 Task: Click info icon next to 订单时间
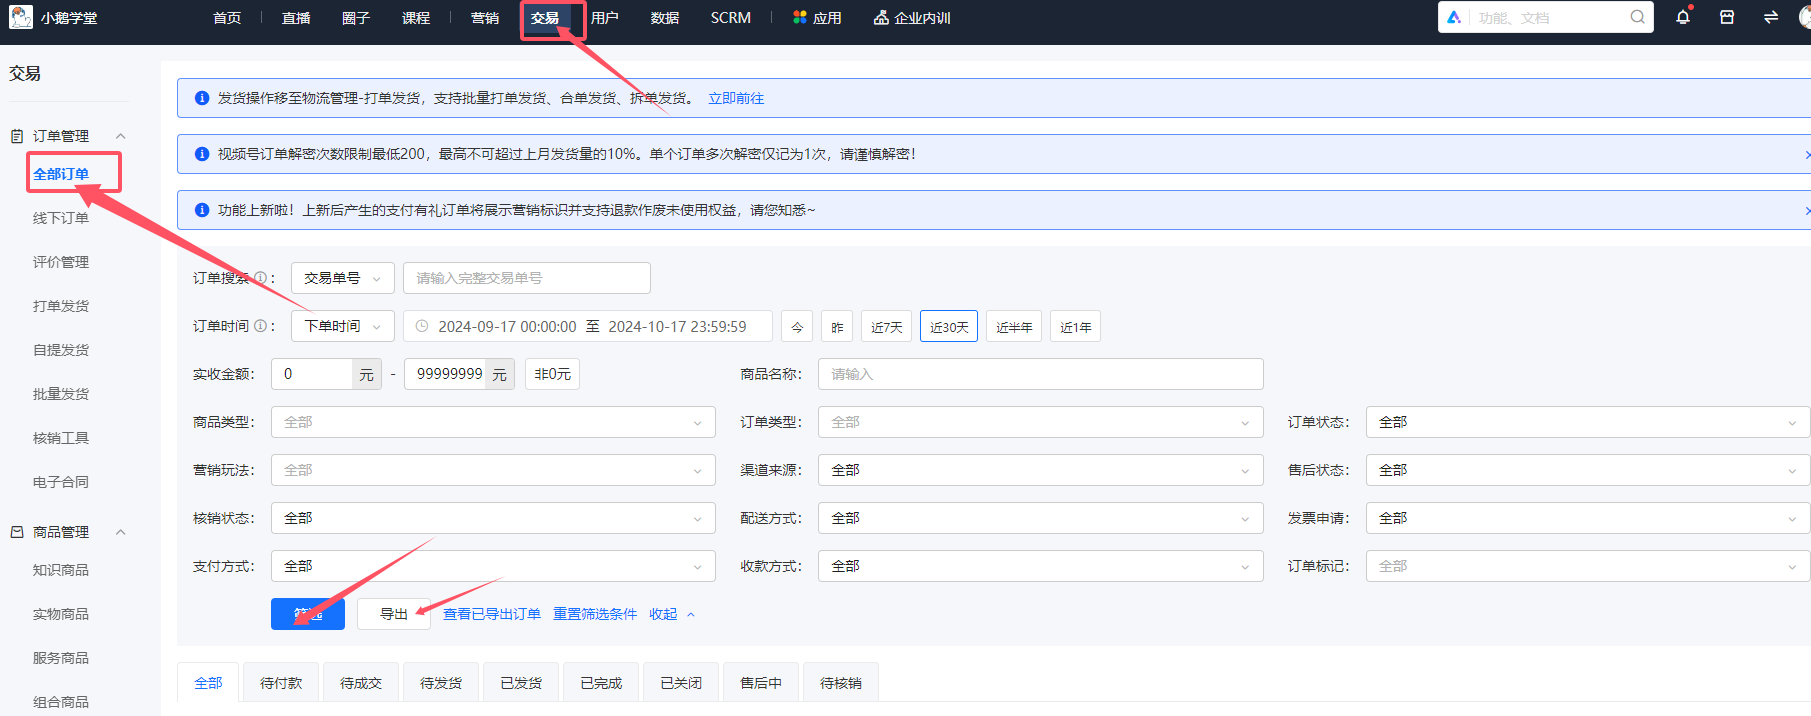pos(260,326)
